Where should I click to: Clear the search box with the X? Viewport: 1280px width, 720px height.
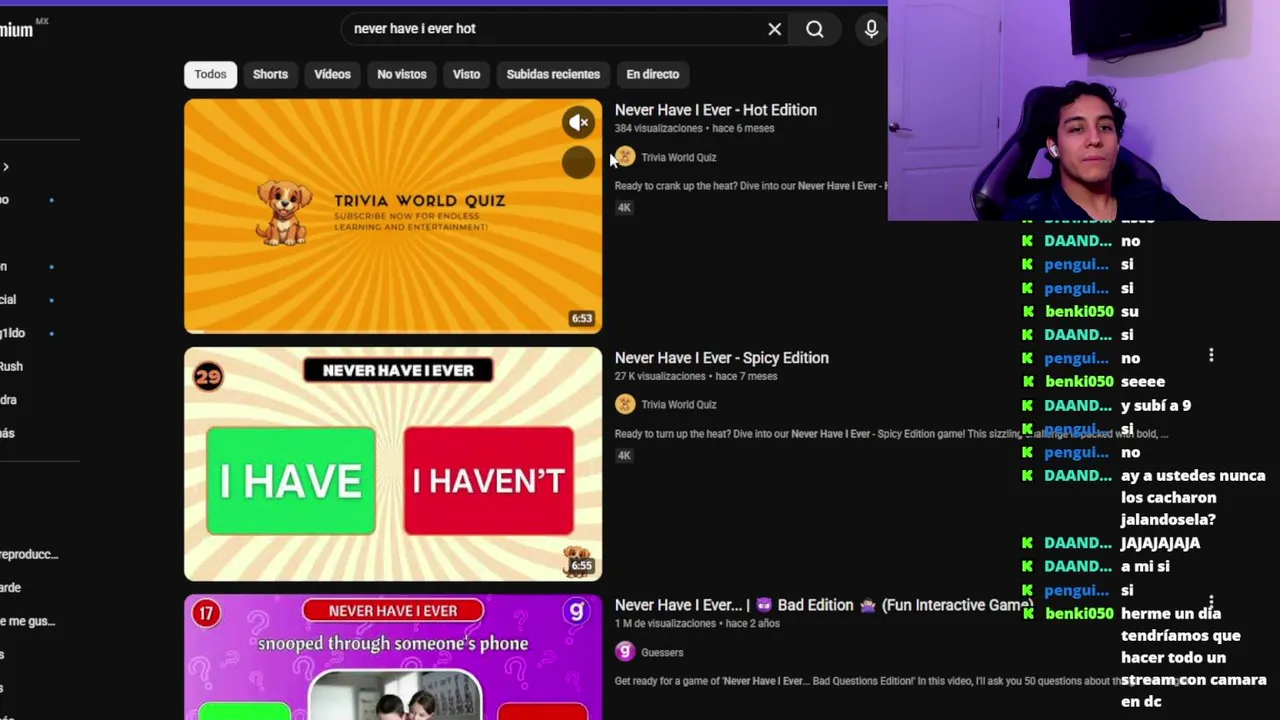pyautogui.click(x=774, y=29)
